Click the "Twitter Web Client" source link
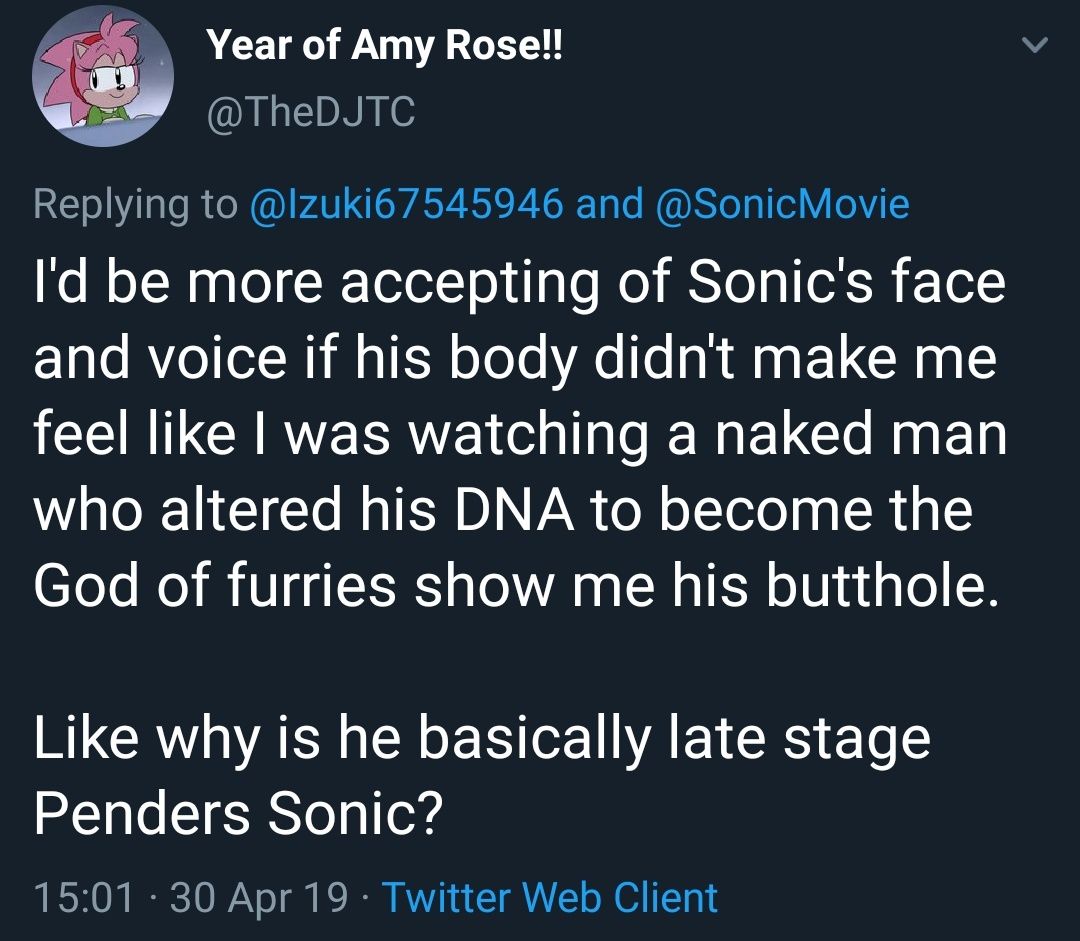 (550, 897)
